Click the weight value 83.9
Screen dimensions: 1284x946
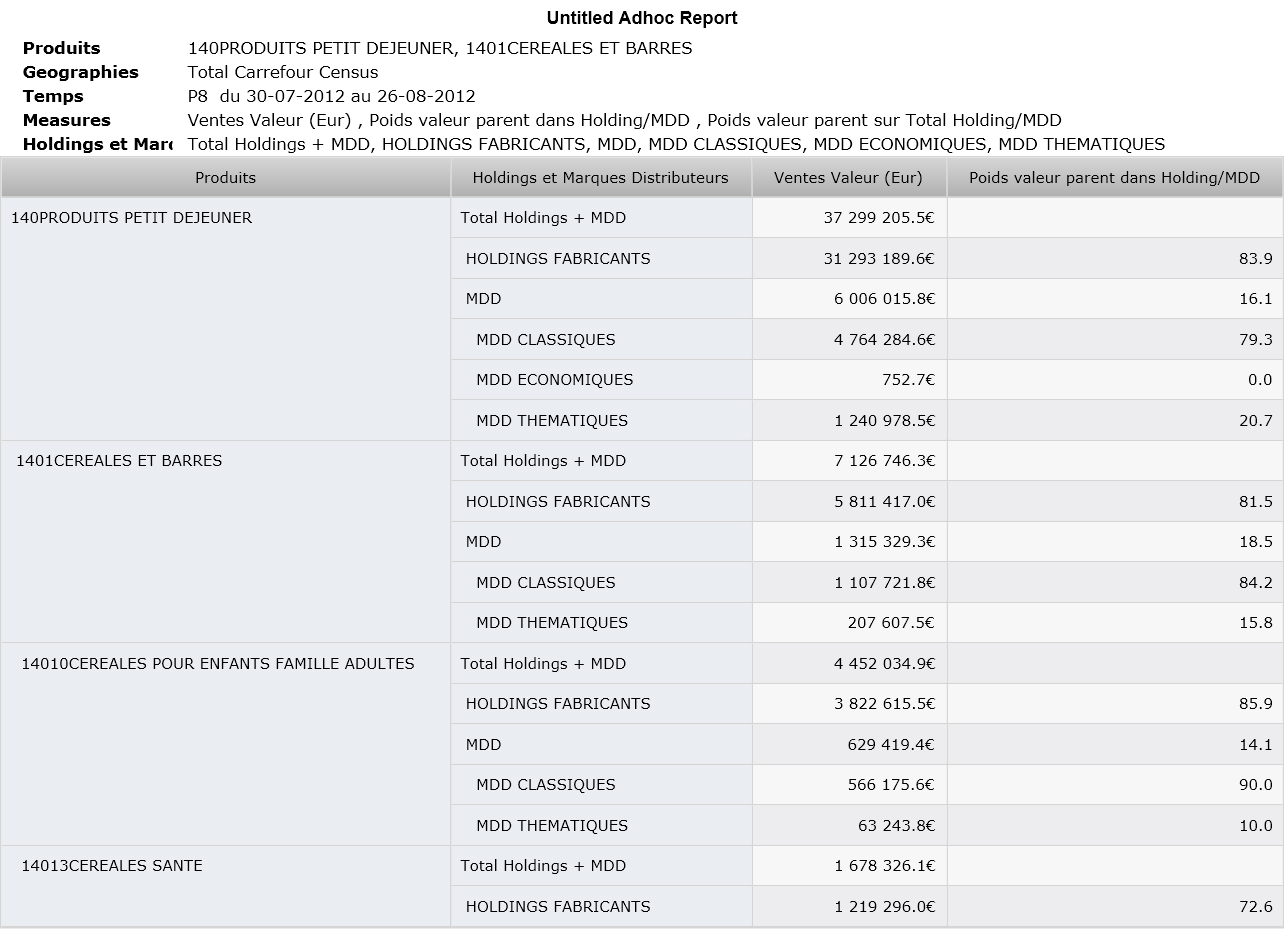[x=1255, y=259]
